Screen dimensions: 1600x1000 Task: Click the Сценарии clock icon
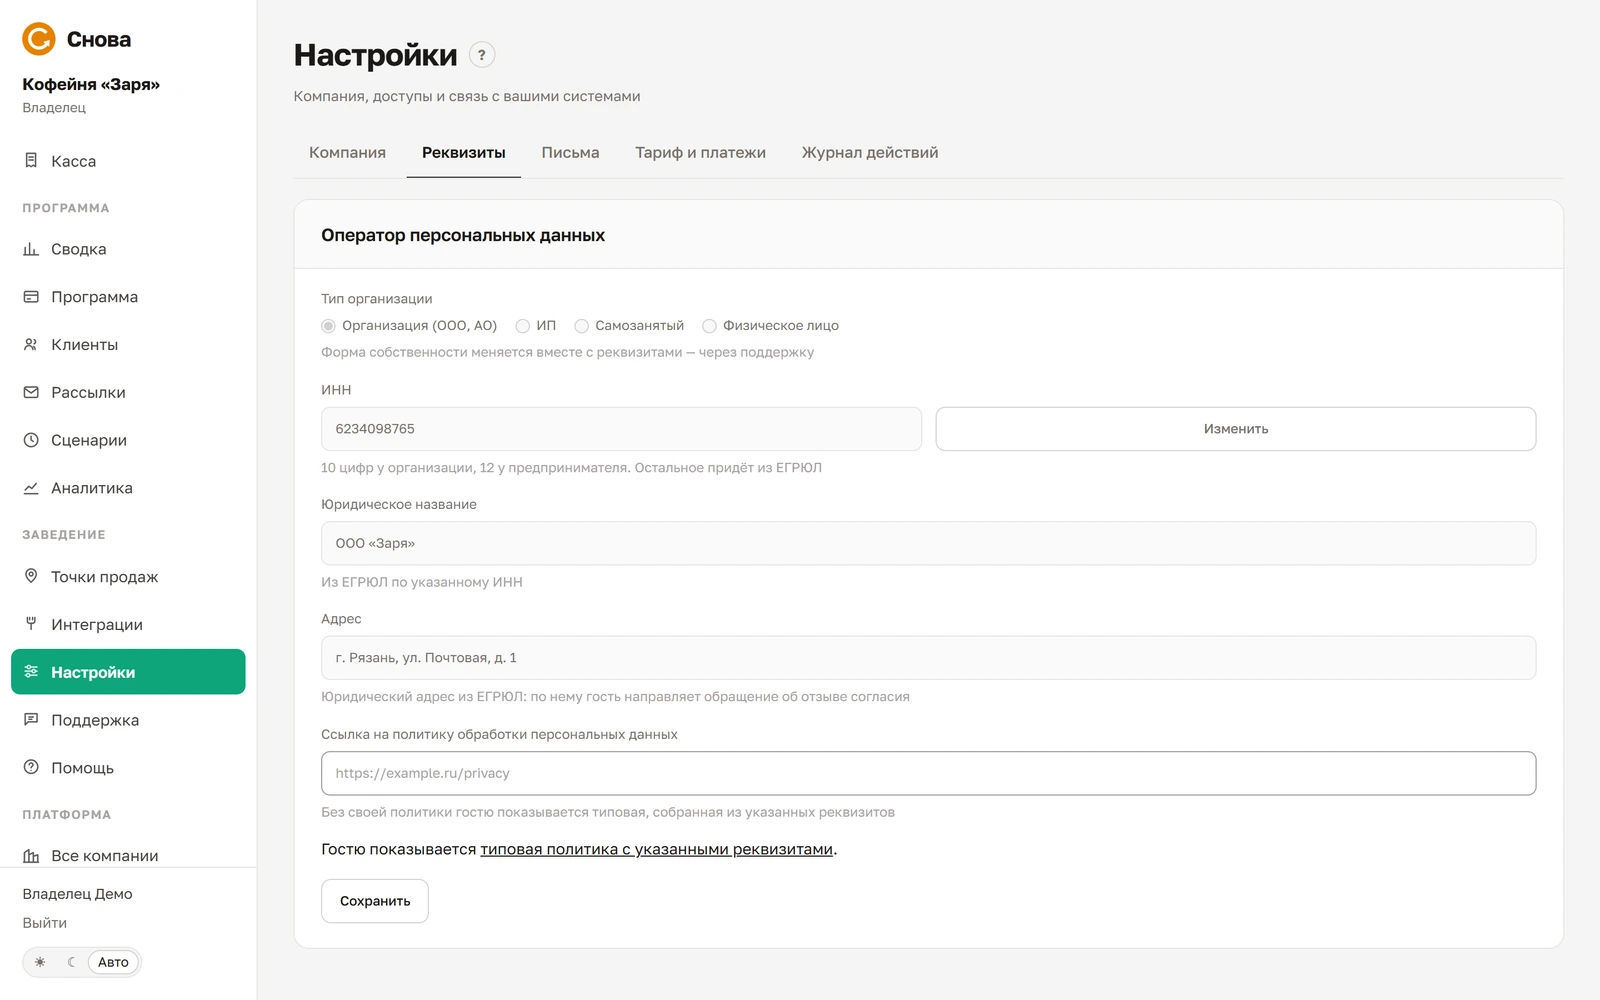pos(31,440)
